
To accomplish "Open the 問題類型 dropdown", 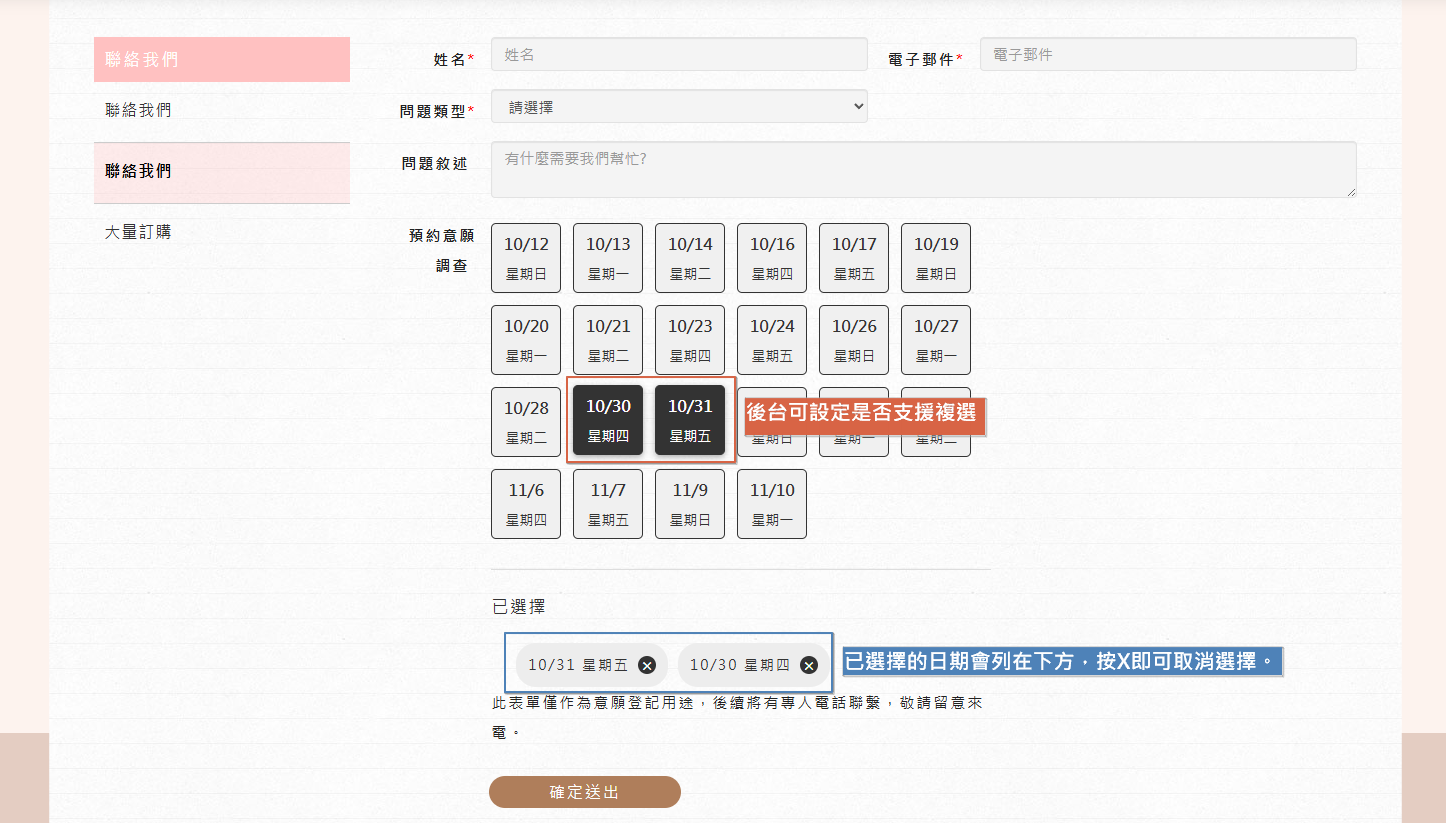I will (x=679, y=107).
